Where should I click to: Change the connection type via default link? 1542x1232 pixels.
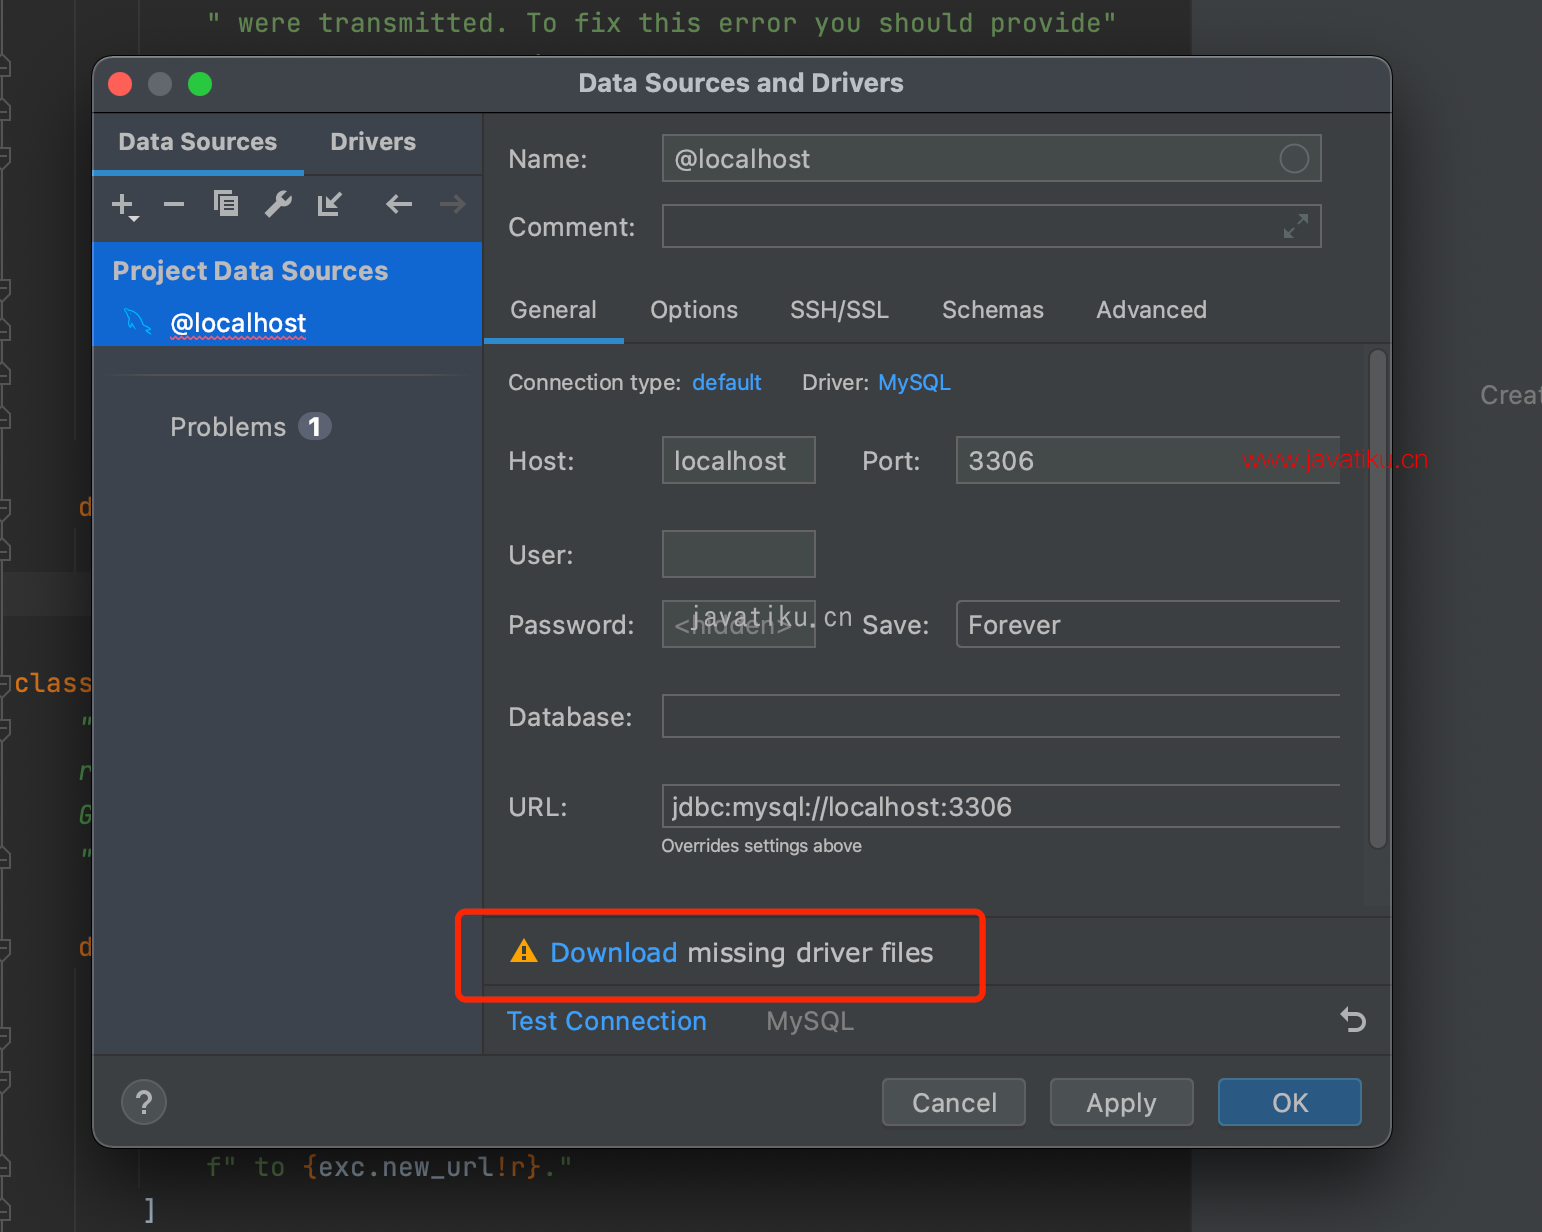[727, 383]
